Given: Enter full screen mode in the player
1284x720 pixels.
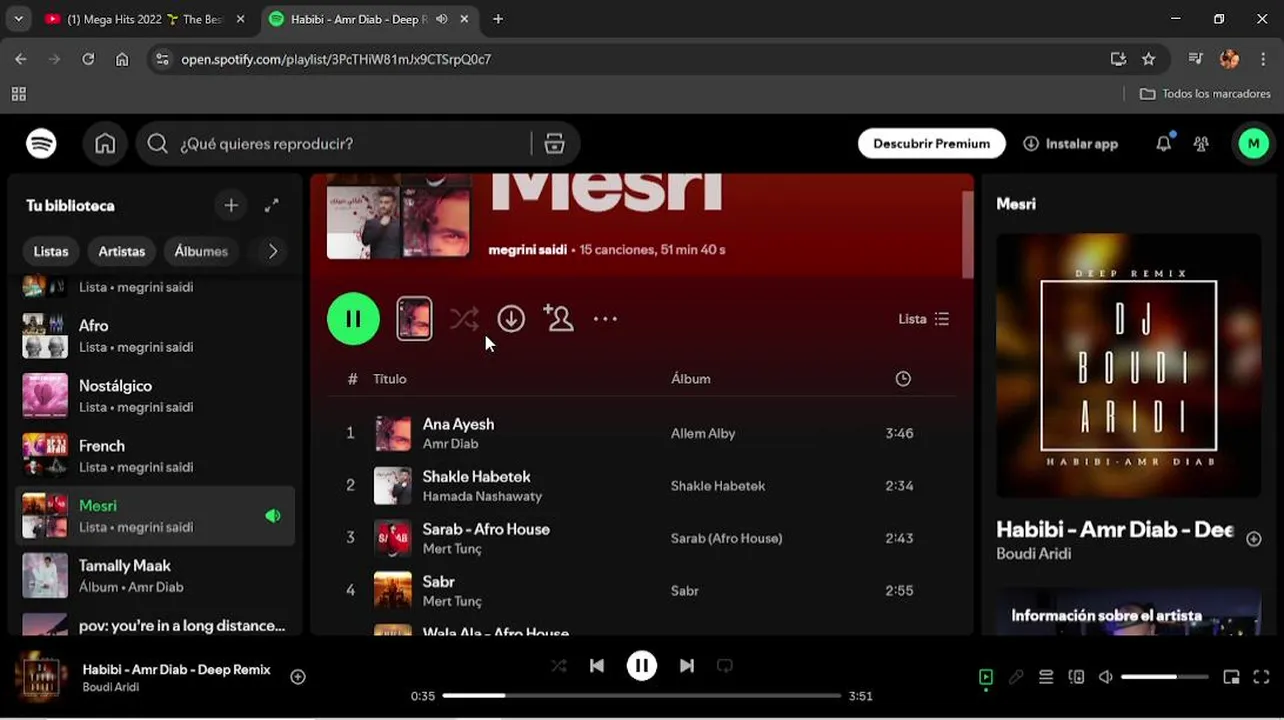Looking at the screenshot, I should tap(1261, 677).
